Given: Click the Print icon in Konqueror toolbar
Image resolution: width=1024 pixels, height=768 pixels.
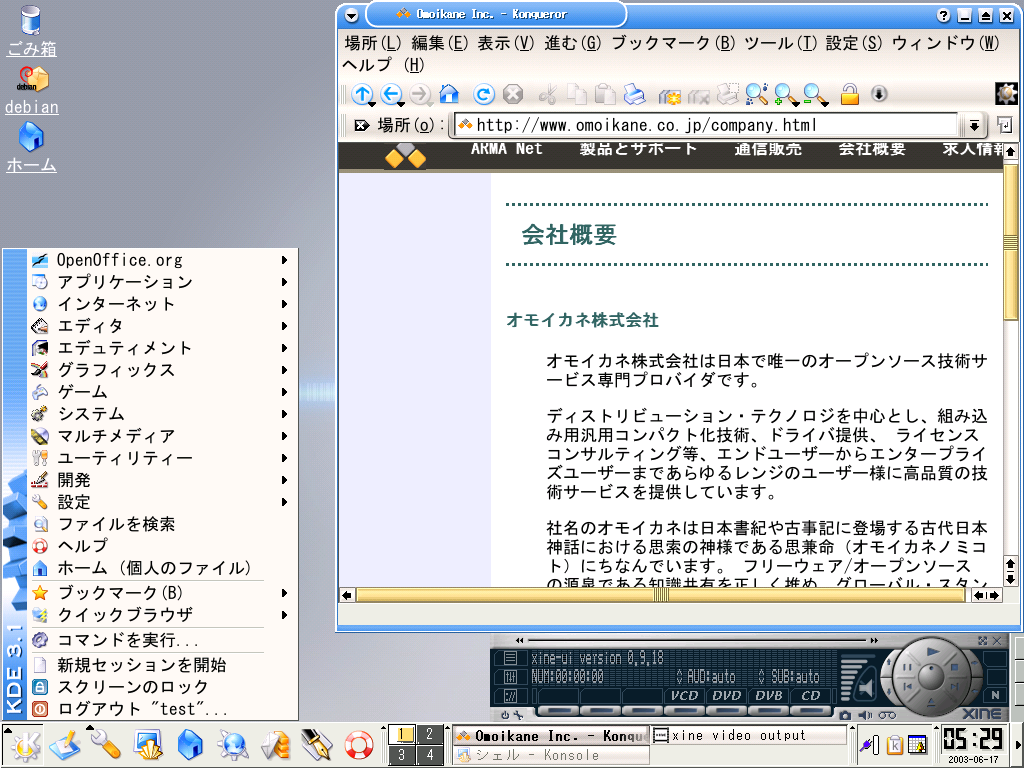Looking at the screenshot, I should (x=633, y=95).
